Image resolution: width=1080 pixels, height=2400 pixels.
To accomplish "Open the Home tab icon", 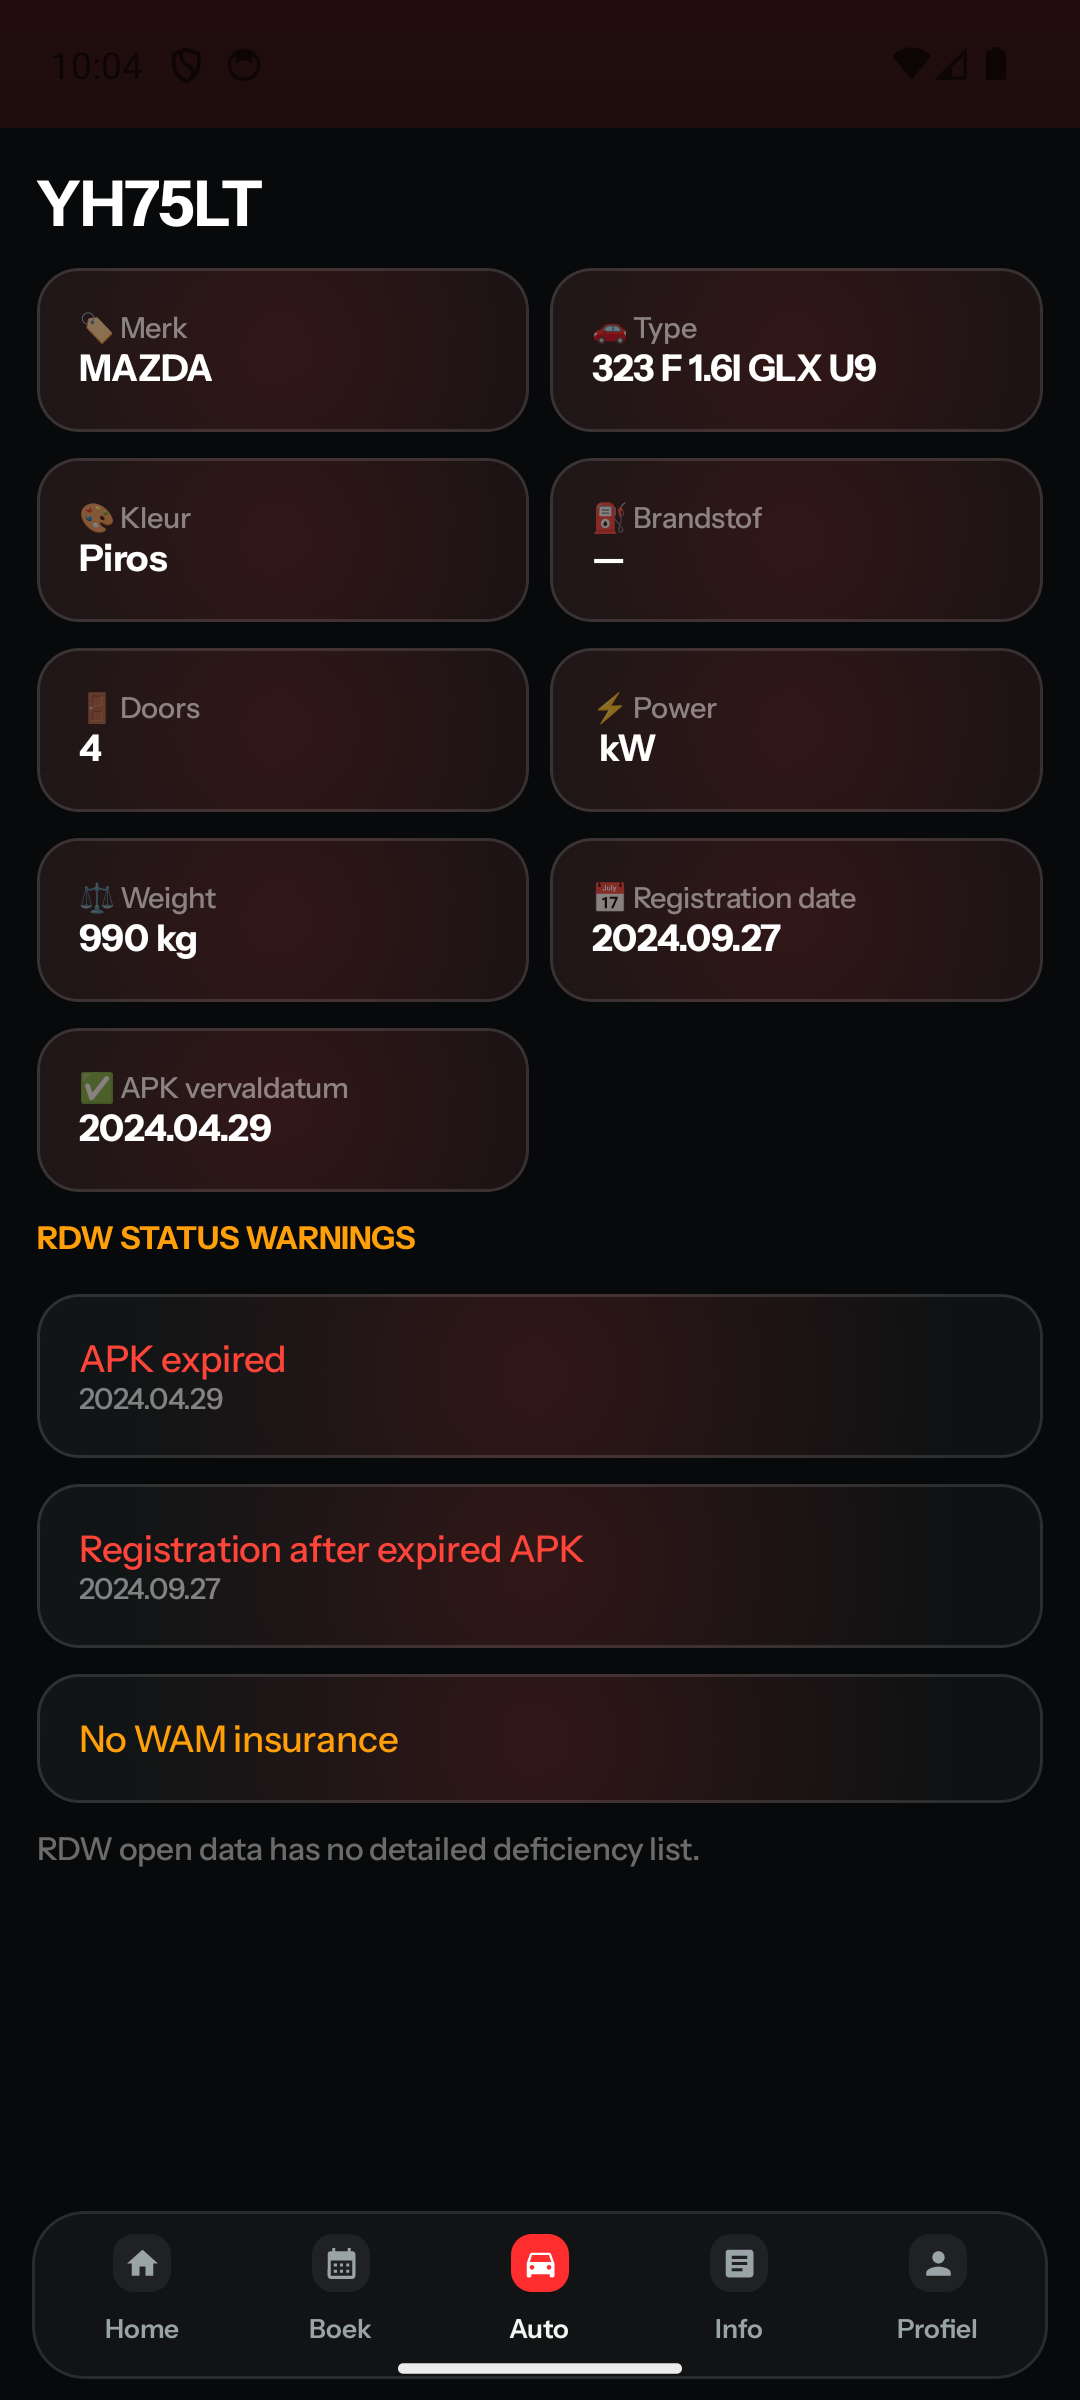I will 142,2263.
